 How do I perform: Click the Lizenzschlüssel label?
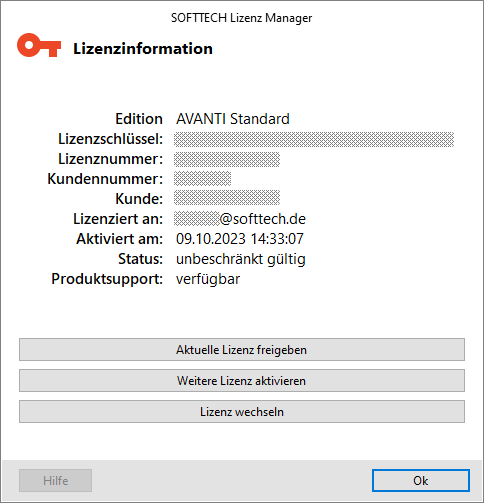(x=110, y=139)
